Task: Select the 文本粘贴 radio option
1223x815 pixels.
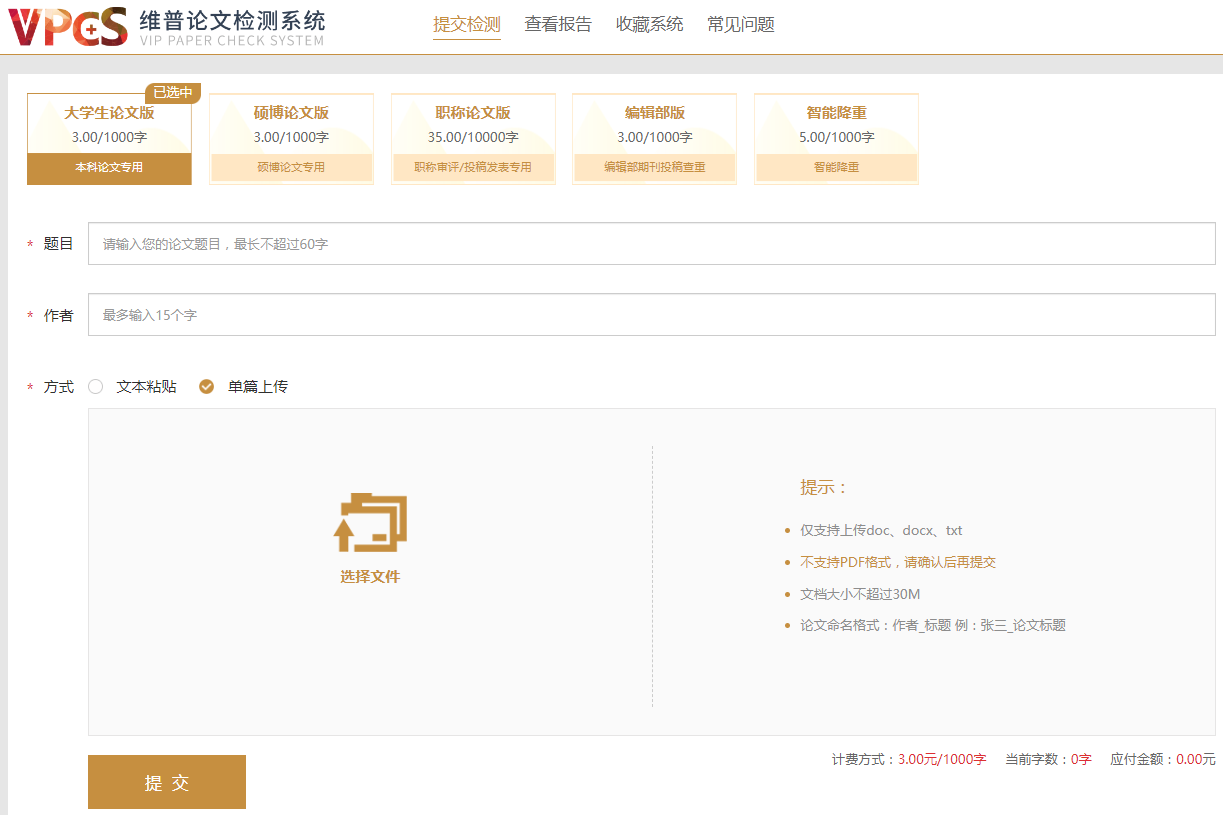Action: pos(96,387)
